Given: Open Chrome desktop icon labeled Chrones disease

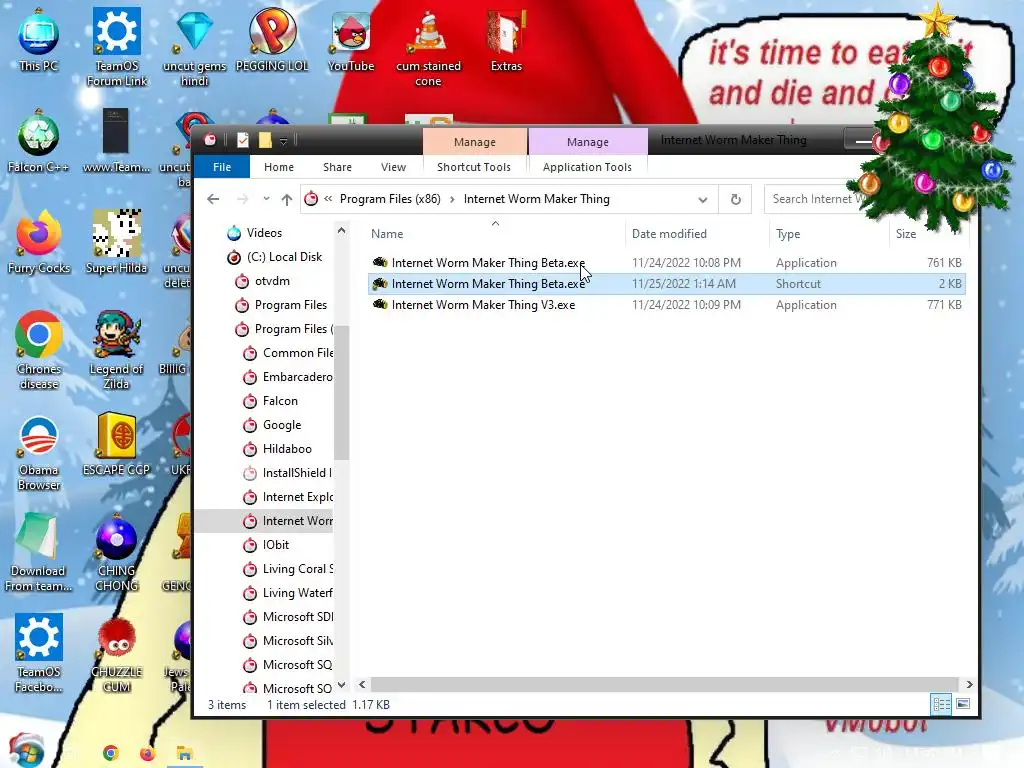Looking at the screenshot, I should (x=39, y=351).
